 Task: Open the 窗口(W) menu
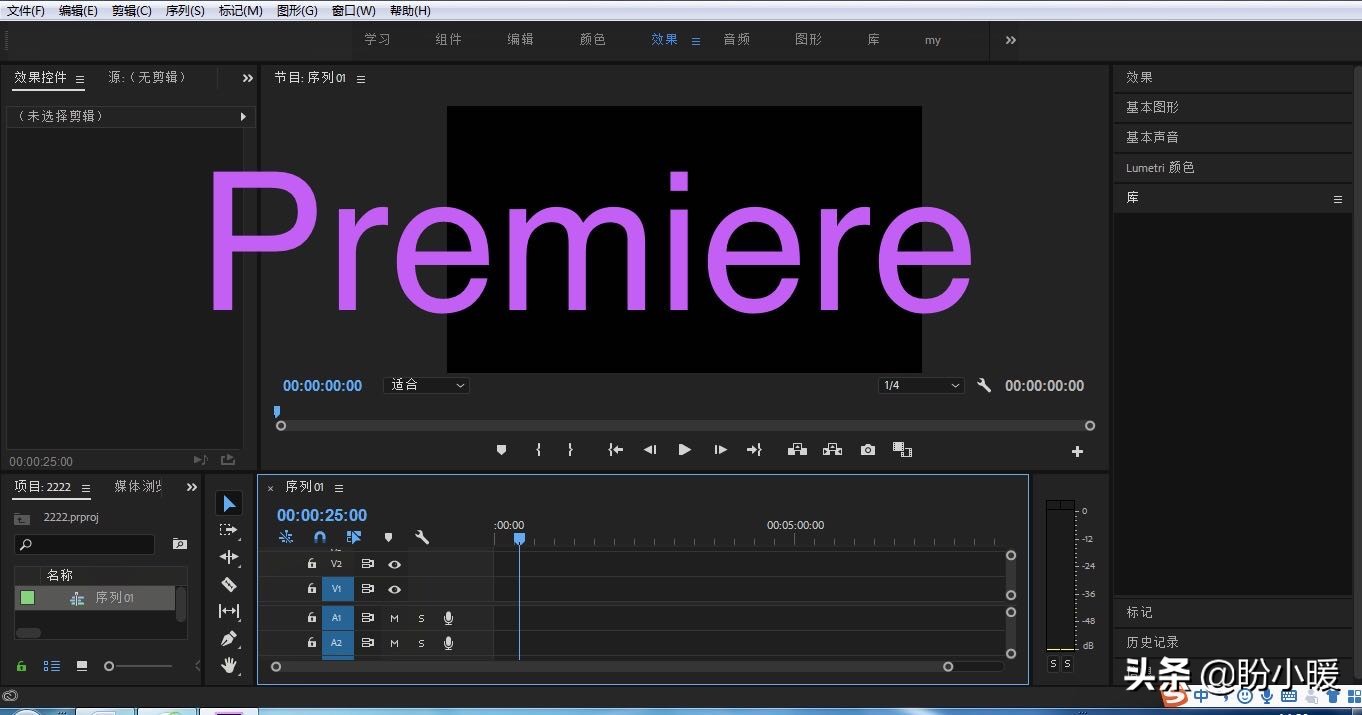[354, 10]
